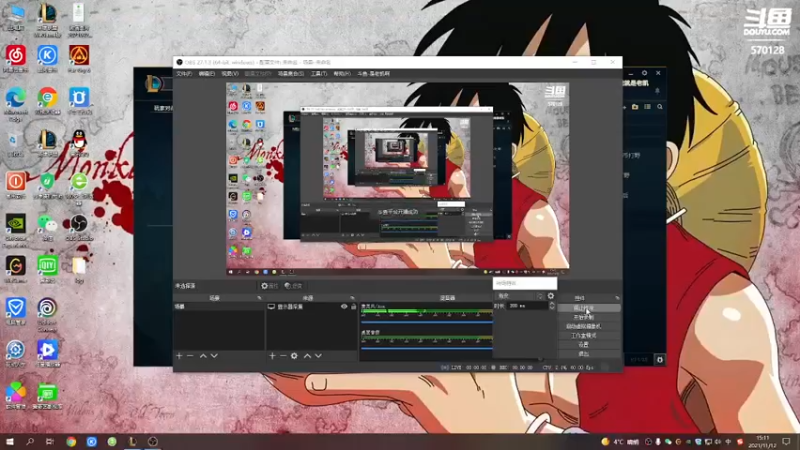Open taskbar search magnifier
The width and height of the screenshot is (800, 450).
30,441
